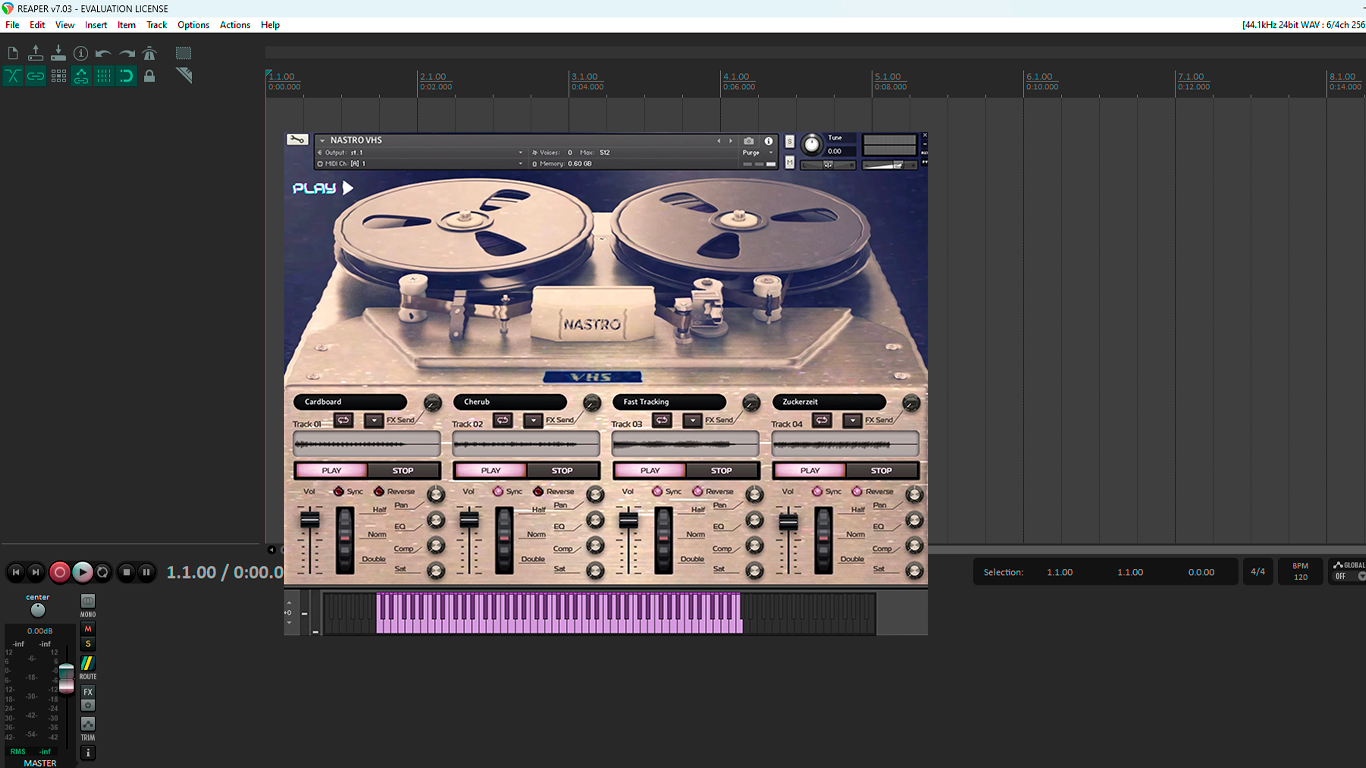Screen dimensions: 1366x768
Task: Click the dotted-rectangle selection icon in toolbar
Action: 184,53
